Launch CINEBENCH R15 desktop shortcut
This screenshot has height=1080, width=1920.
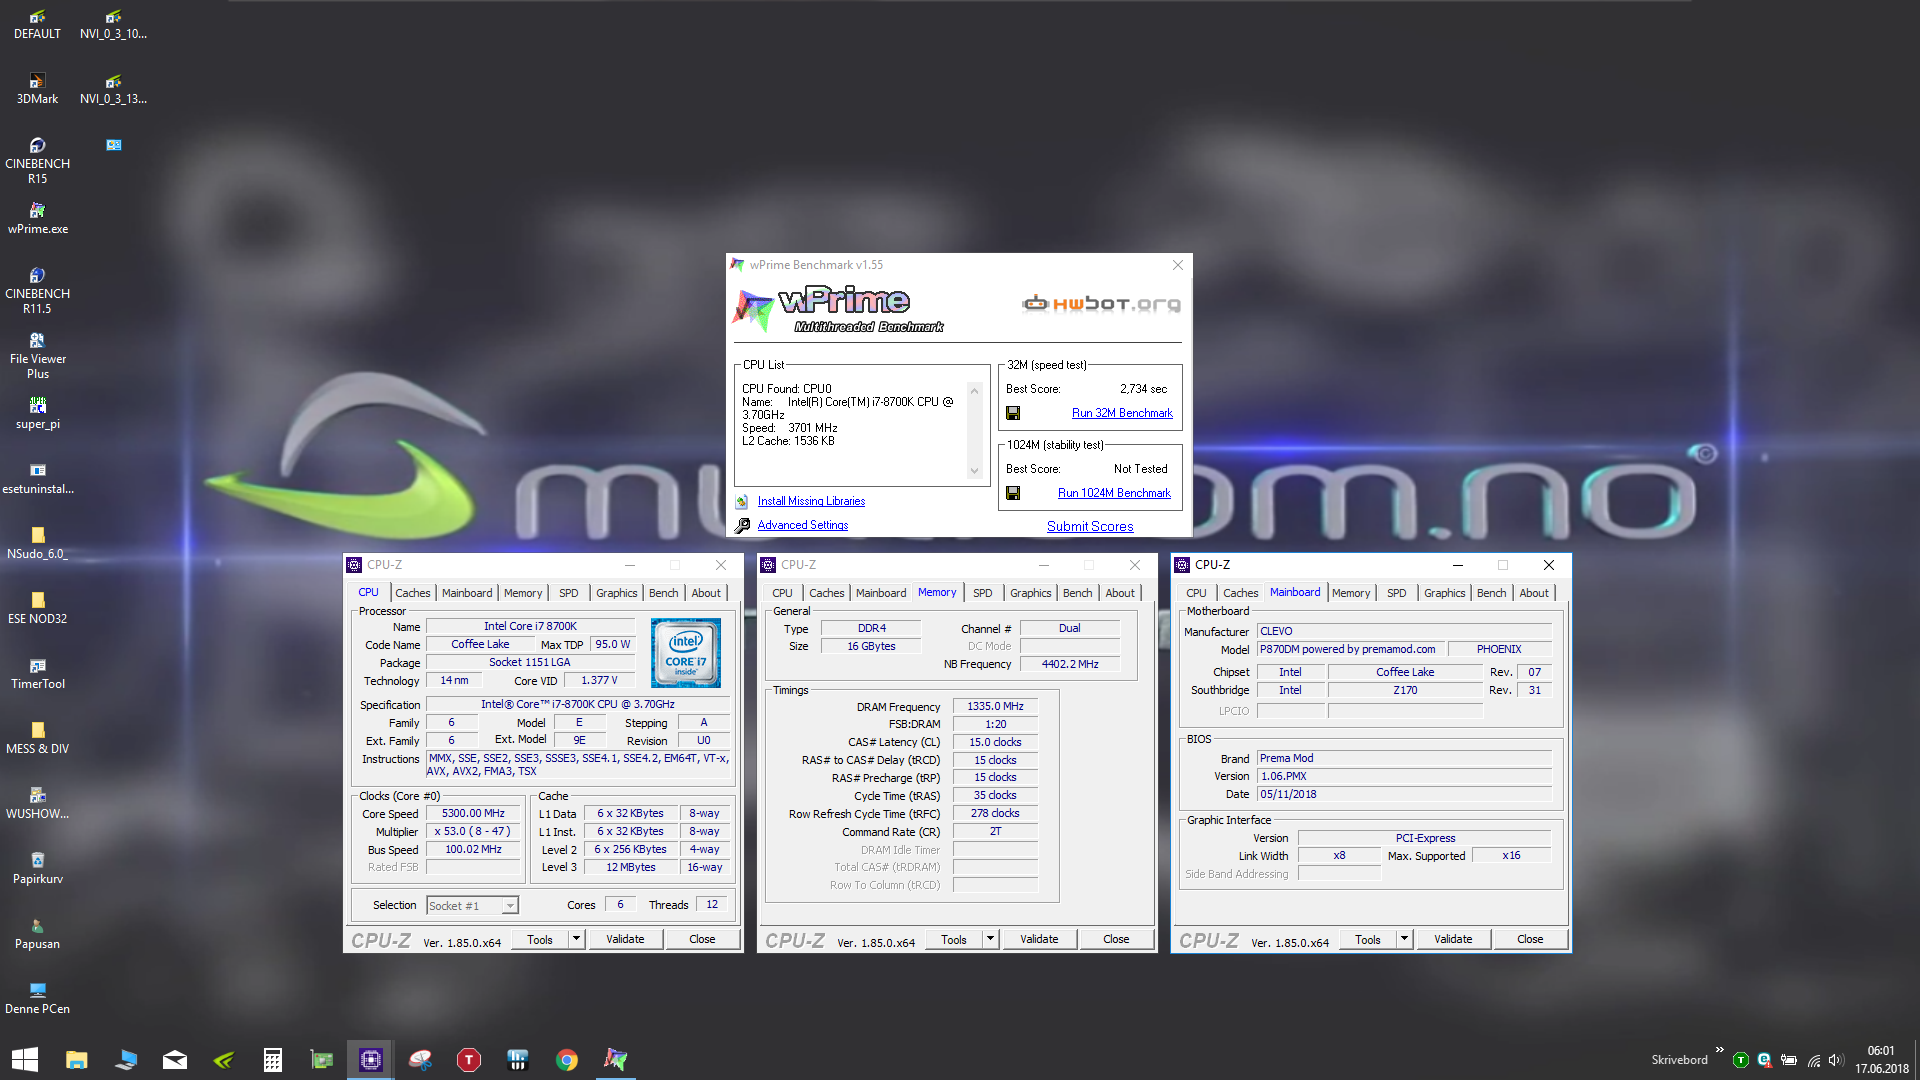(37, 161)
